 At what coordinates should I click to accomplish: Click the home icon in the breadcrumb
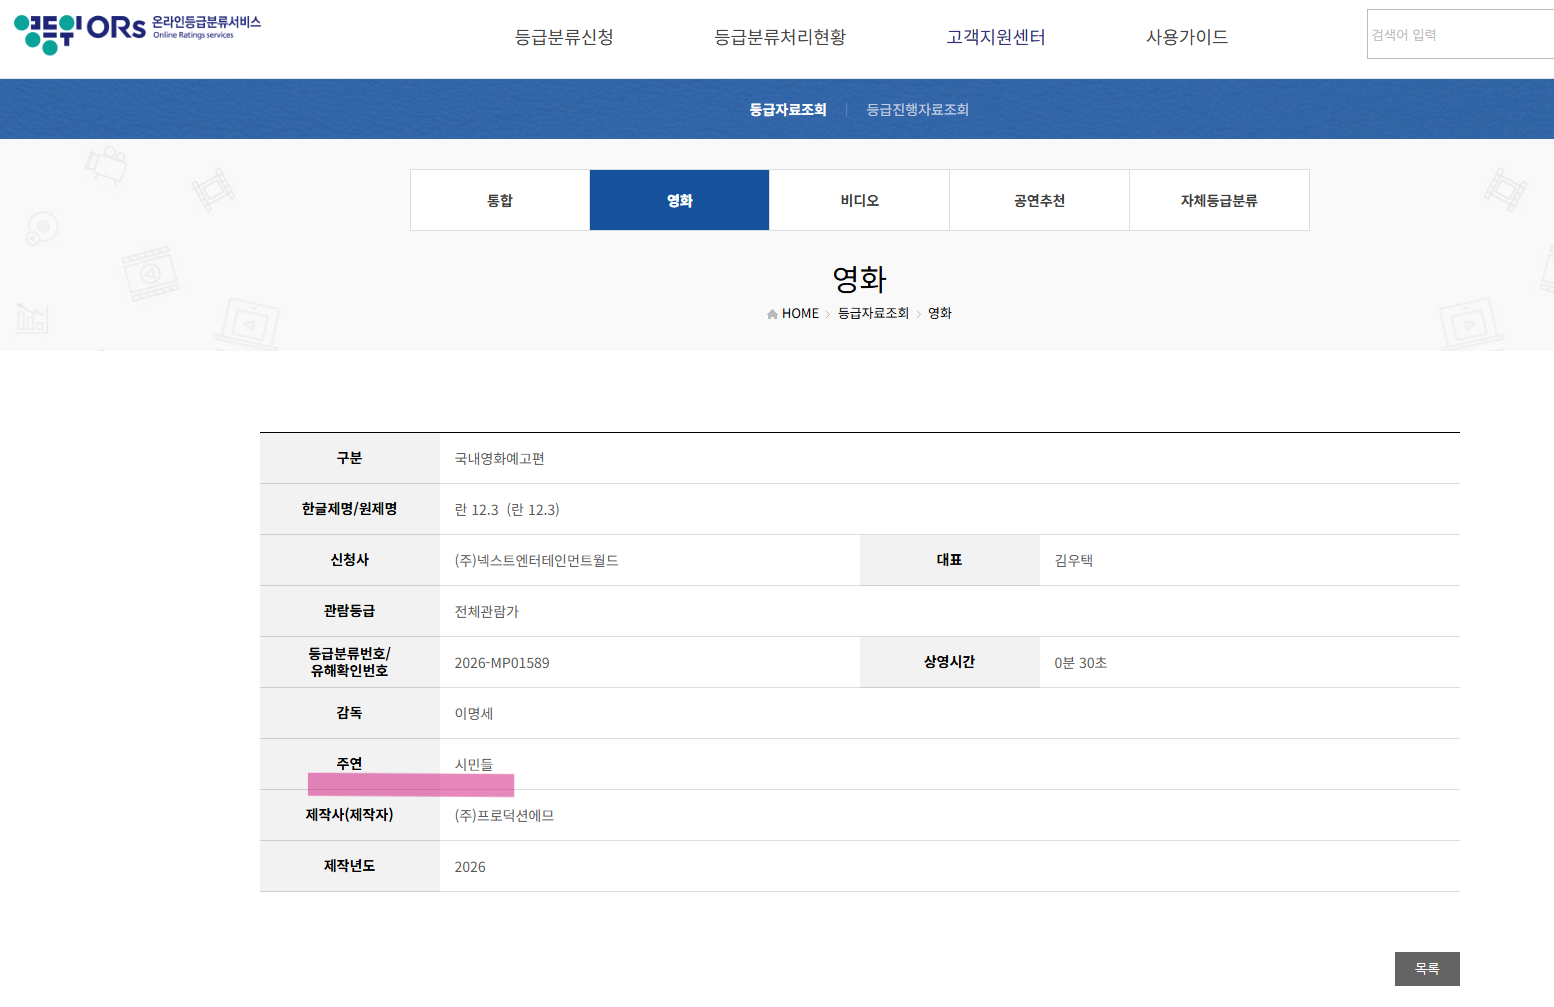coord(772,314)
